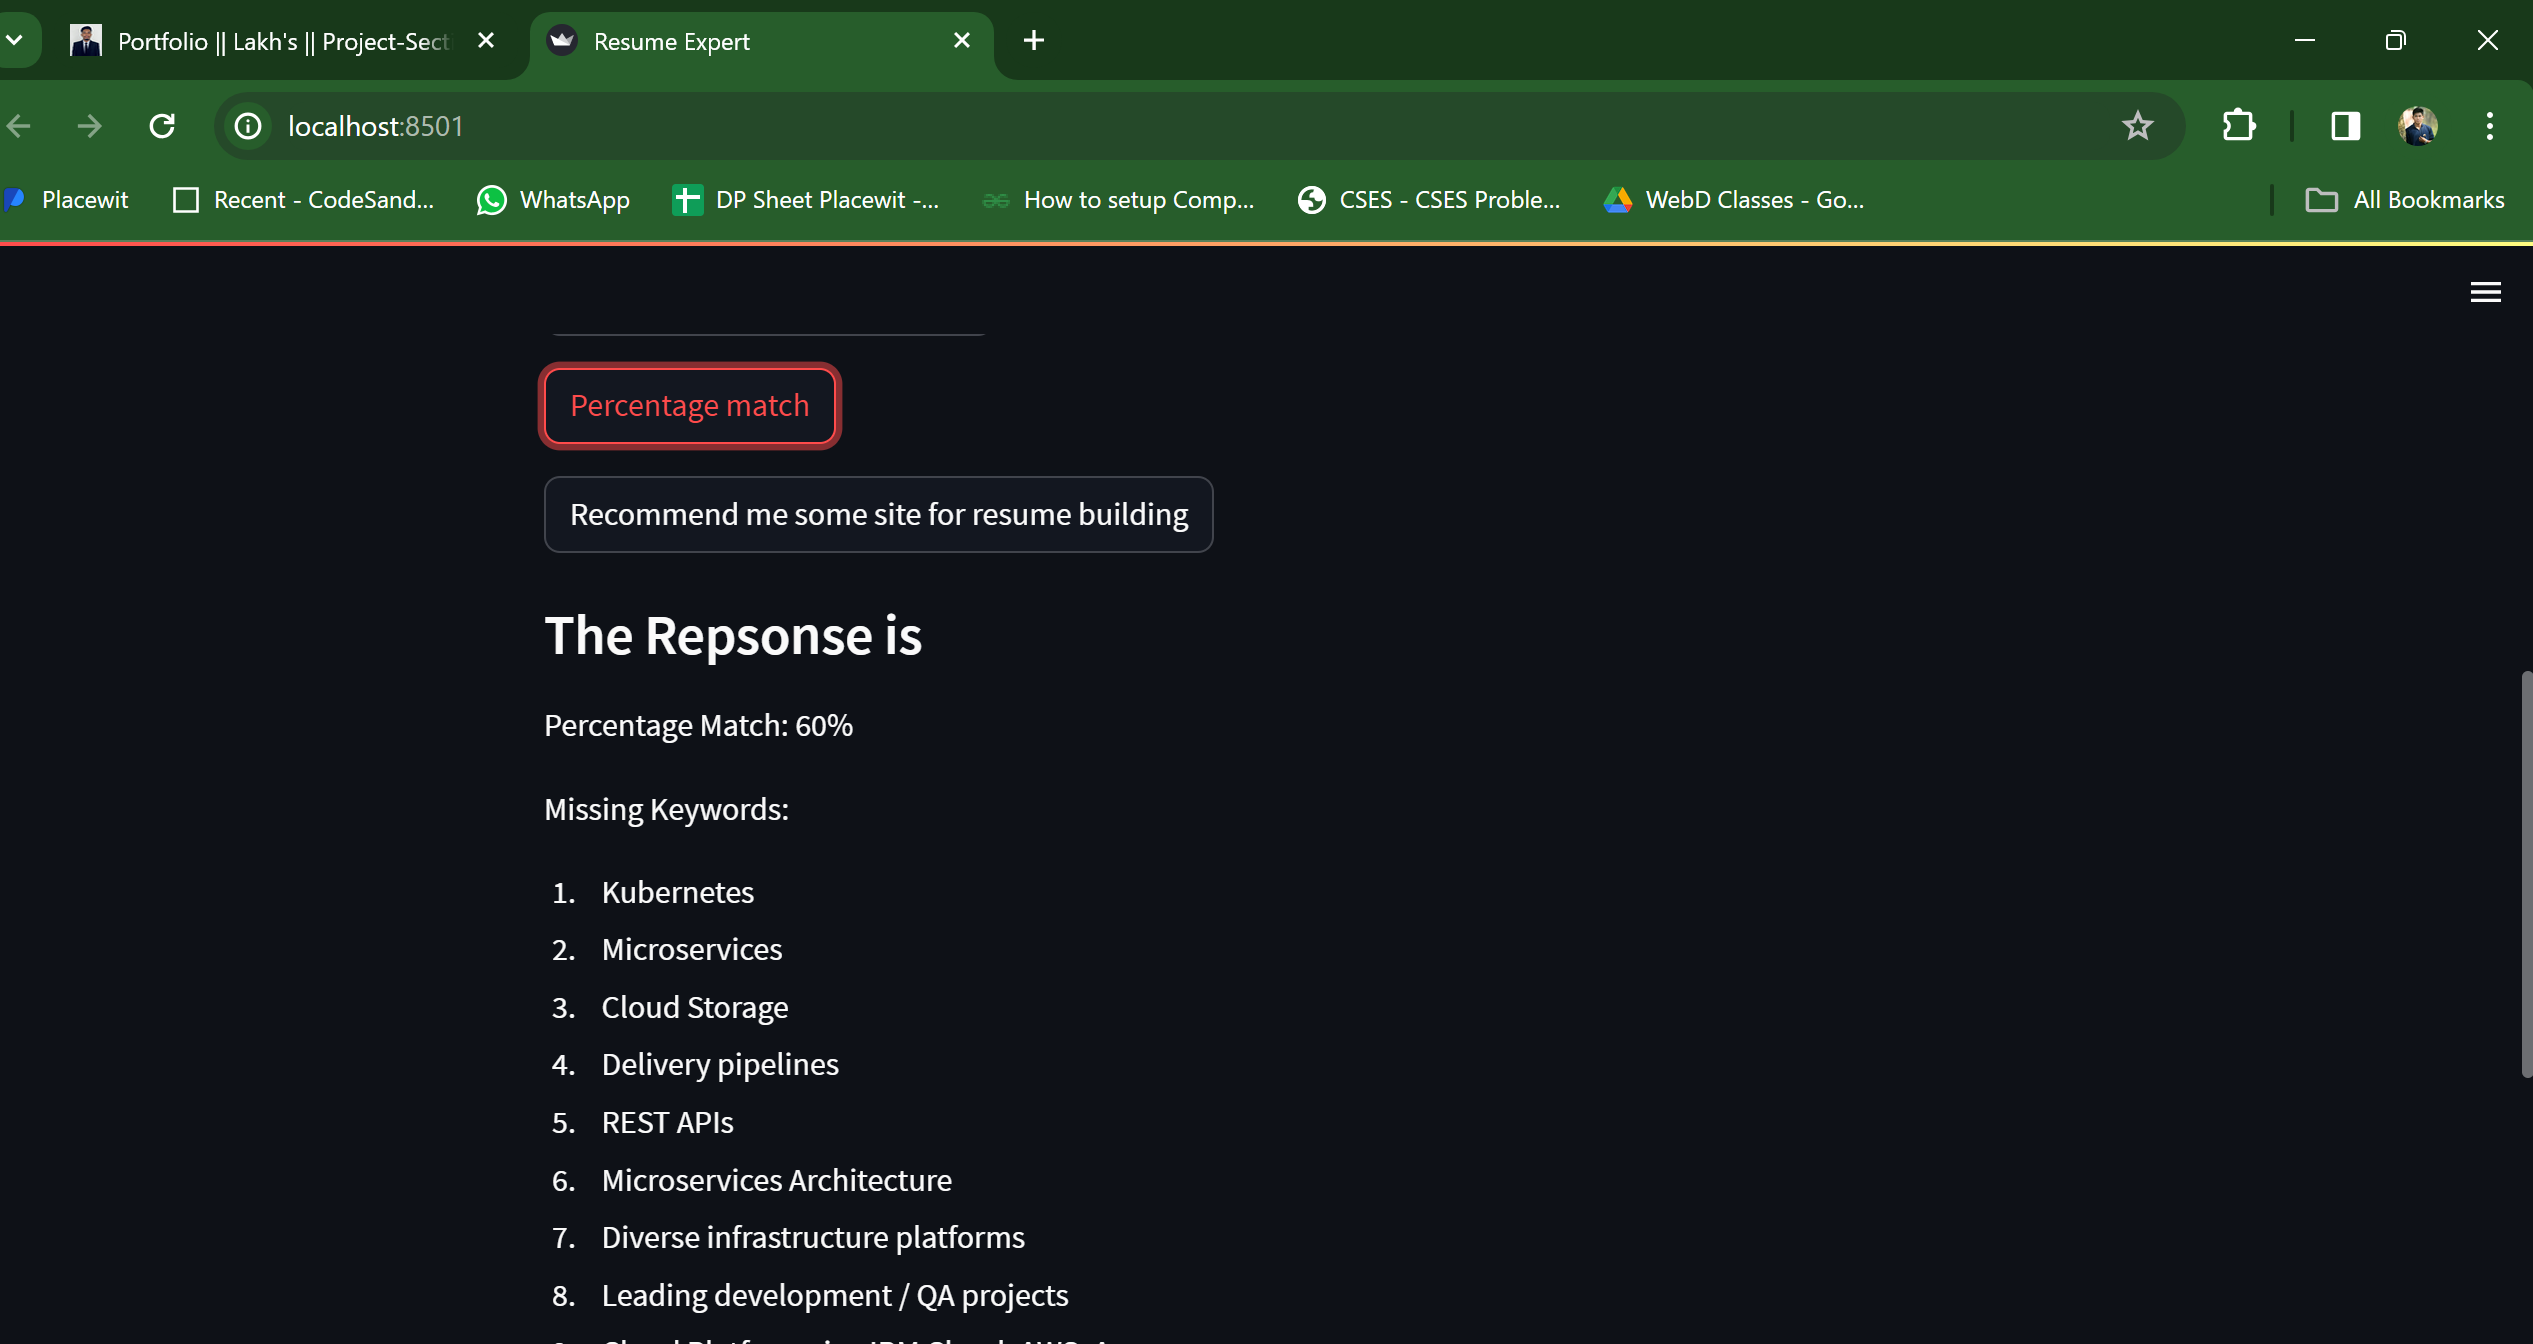Open the Extensions puzzle icon
The width and height of the screenshot is (2533, 1344).
click(2238, 126)
